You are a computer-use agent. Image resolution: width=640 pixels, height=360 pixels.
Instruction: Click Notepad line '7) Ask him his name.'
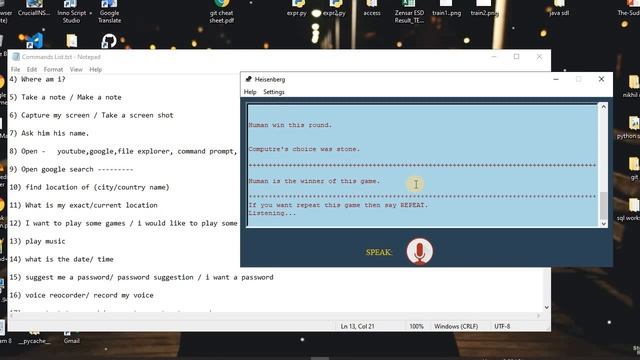point(49,133)
